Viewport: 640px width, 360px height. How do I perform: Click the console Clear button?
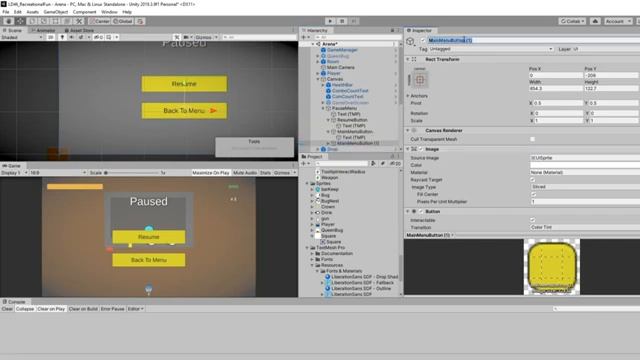(7, 309)
